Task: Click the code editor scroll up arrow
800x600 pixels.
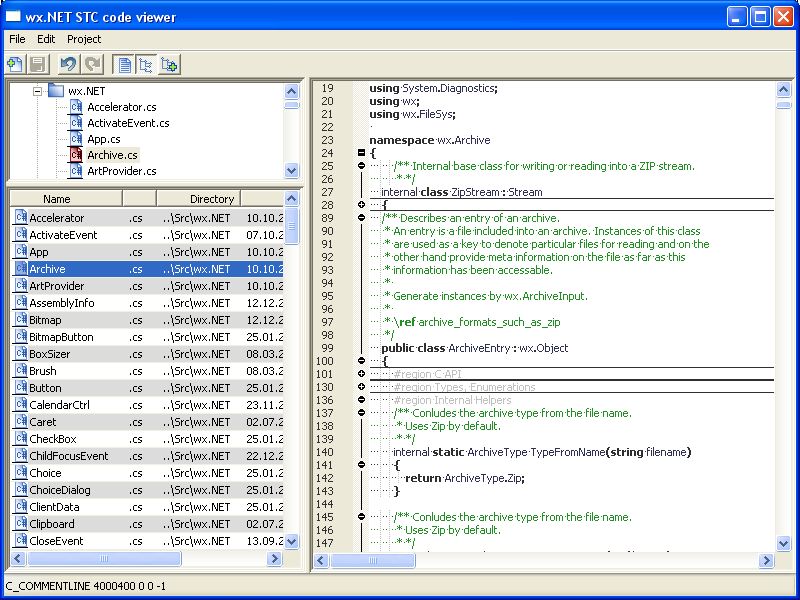Action: (x=784, y=90)
